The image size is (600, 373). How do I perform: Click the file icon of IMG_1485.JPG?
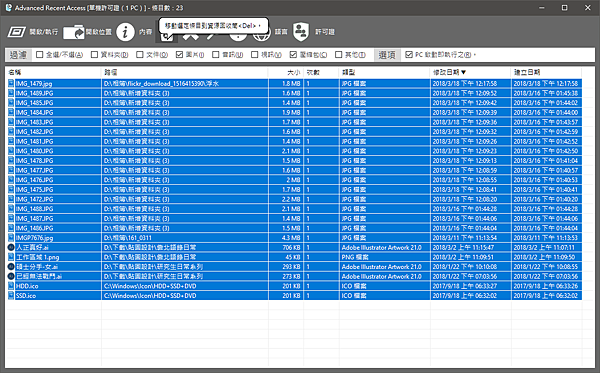click(x=11, y=103)
